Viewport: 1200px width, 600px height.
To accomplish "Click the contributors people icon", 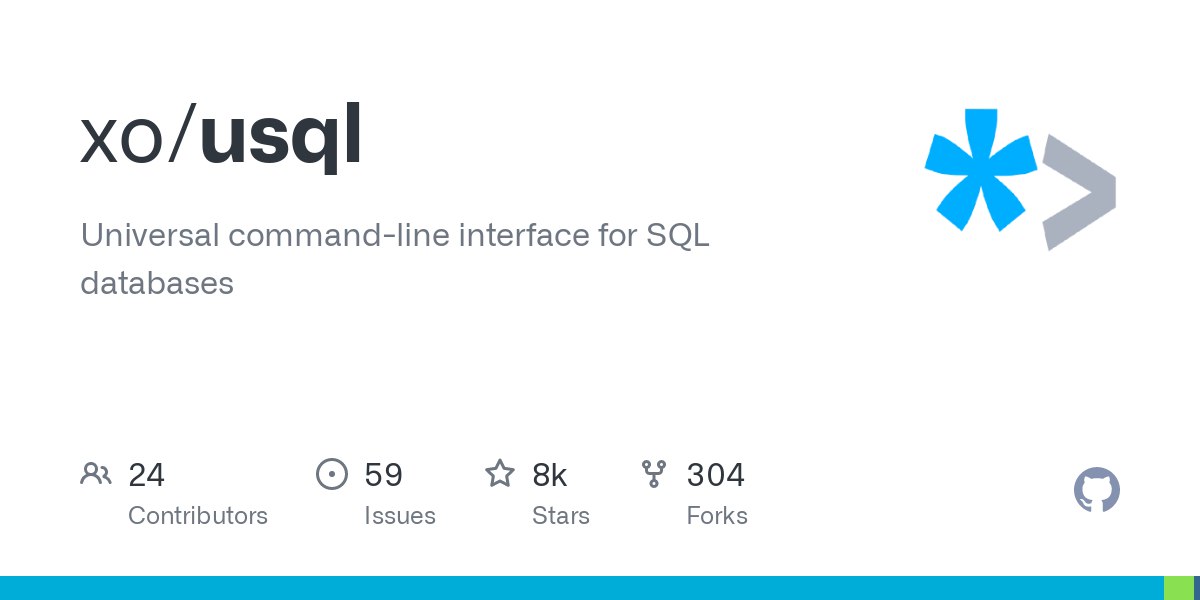I will point(96,474).
